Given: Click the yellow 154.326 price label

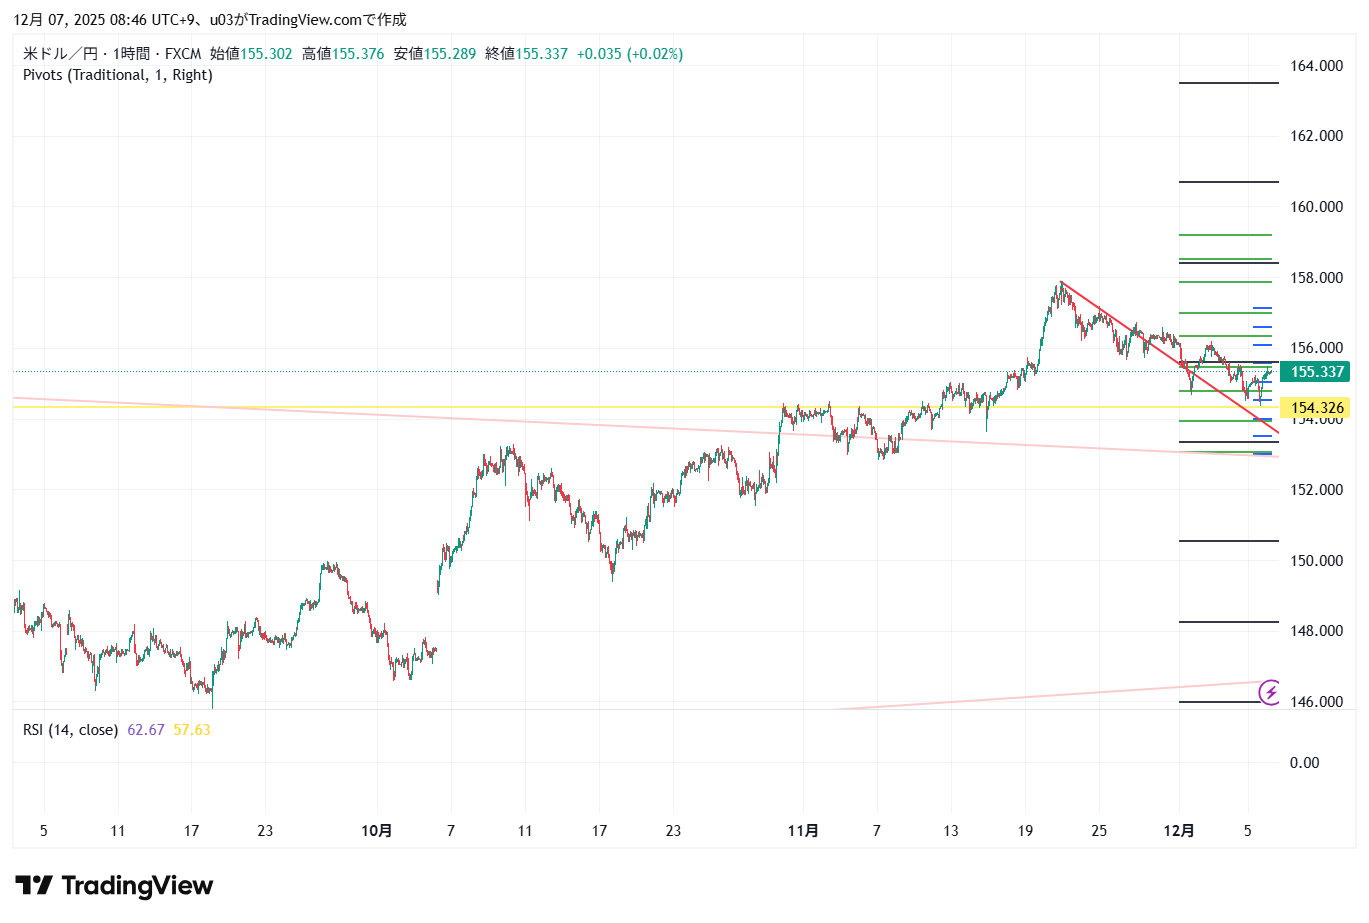Looking at the screenshot, I should coord(1316,408).
